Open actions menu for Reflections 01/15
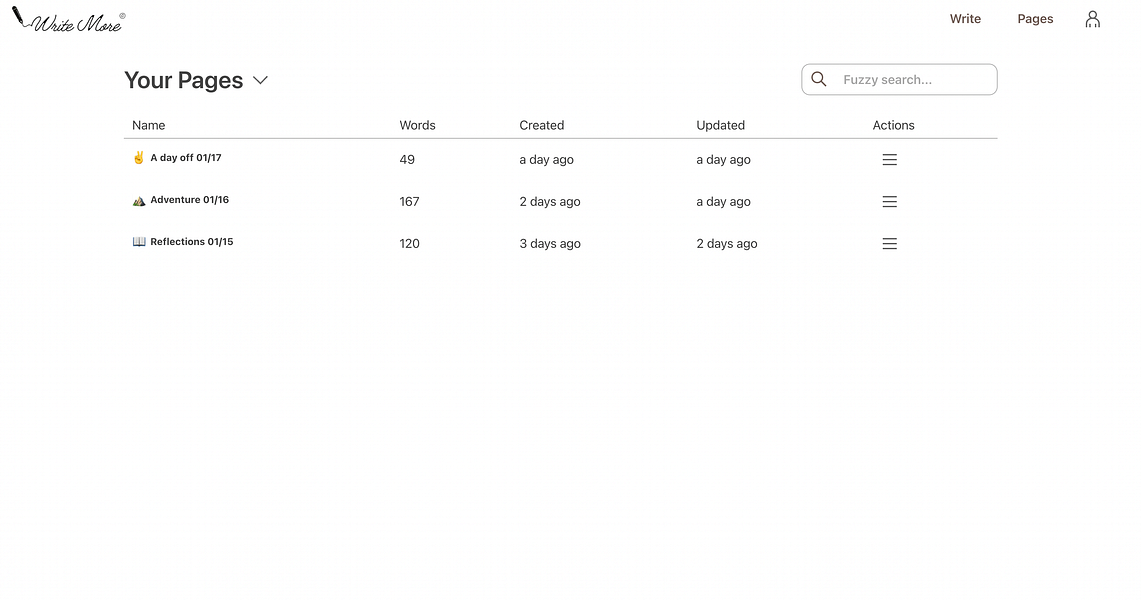The width and height of the screenshot is (1141, 600). (x=889, y=244)
